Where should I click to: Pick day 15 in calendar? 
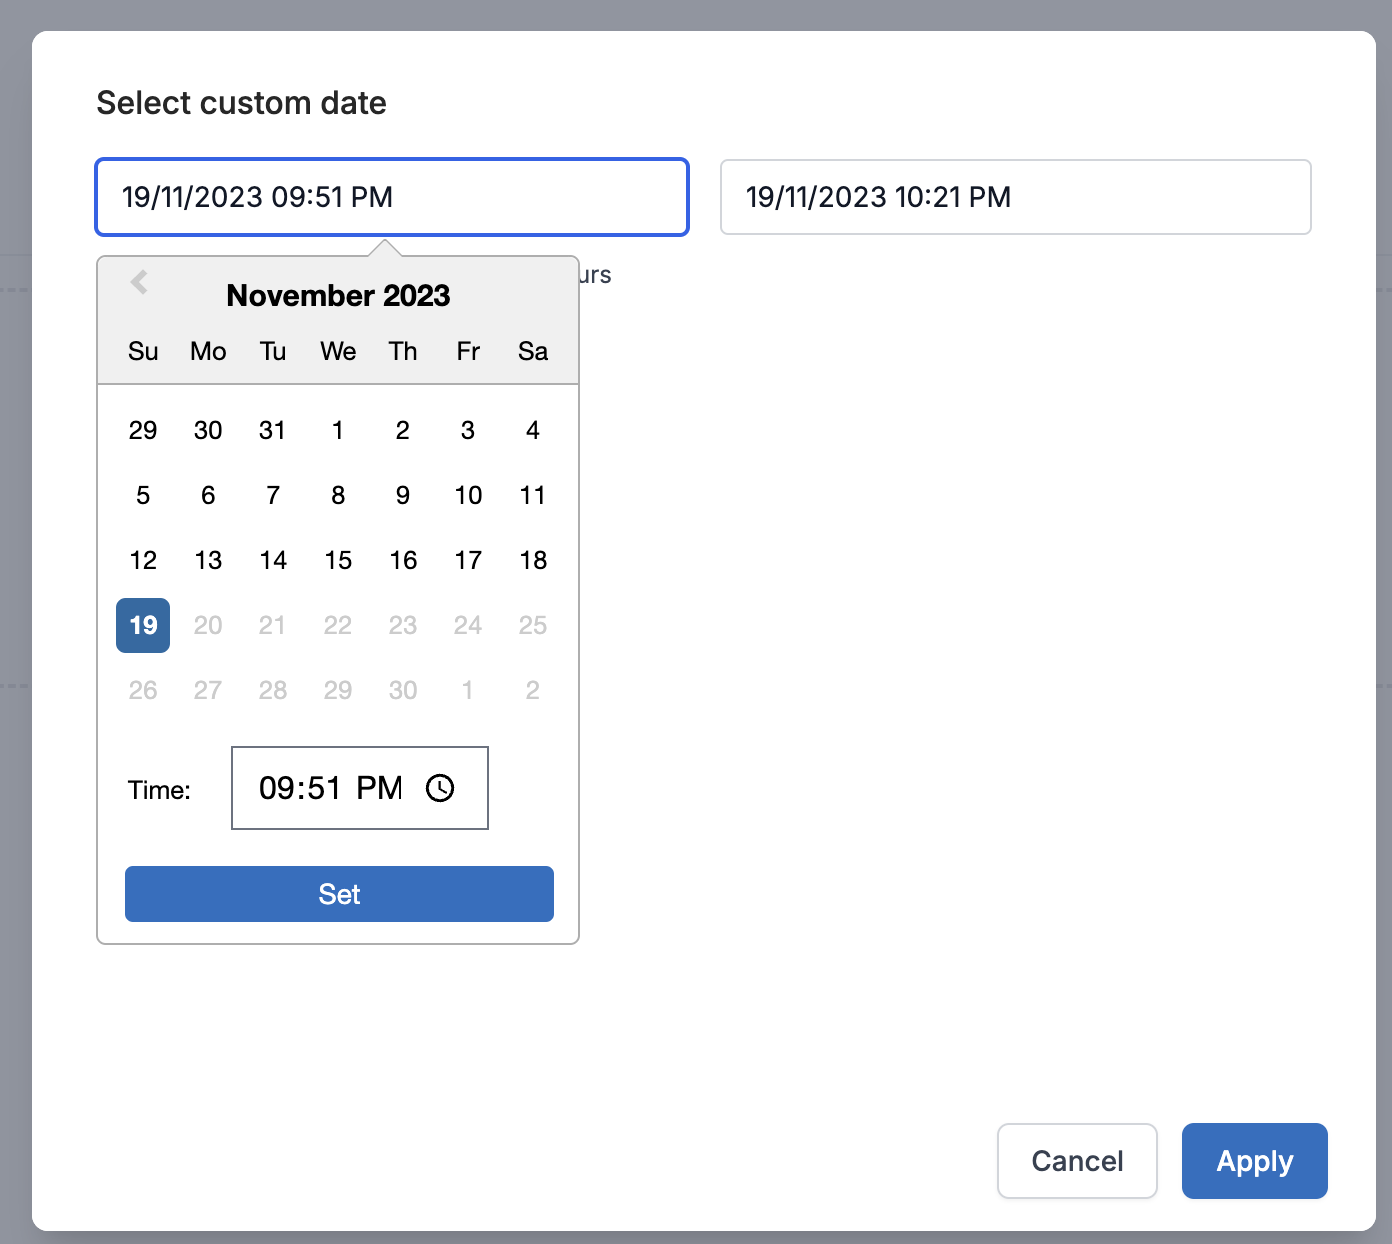click(x=338, y=560)
